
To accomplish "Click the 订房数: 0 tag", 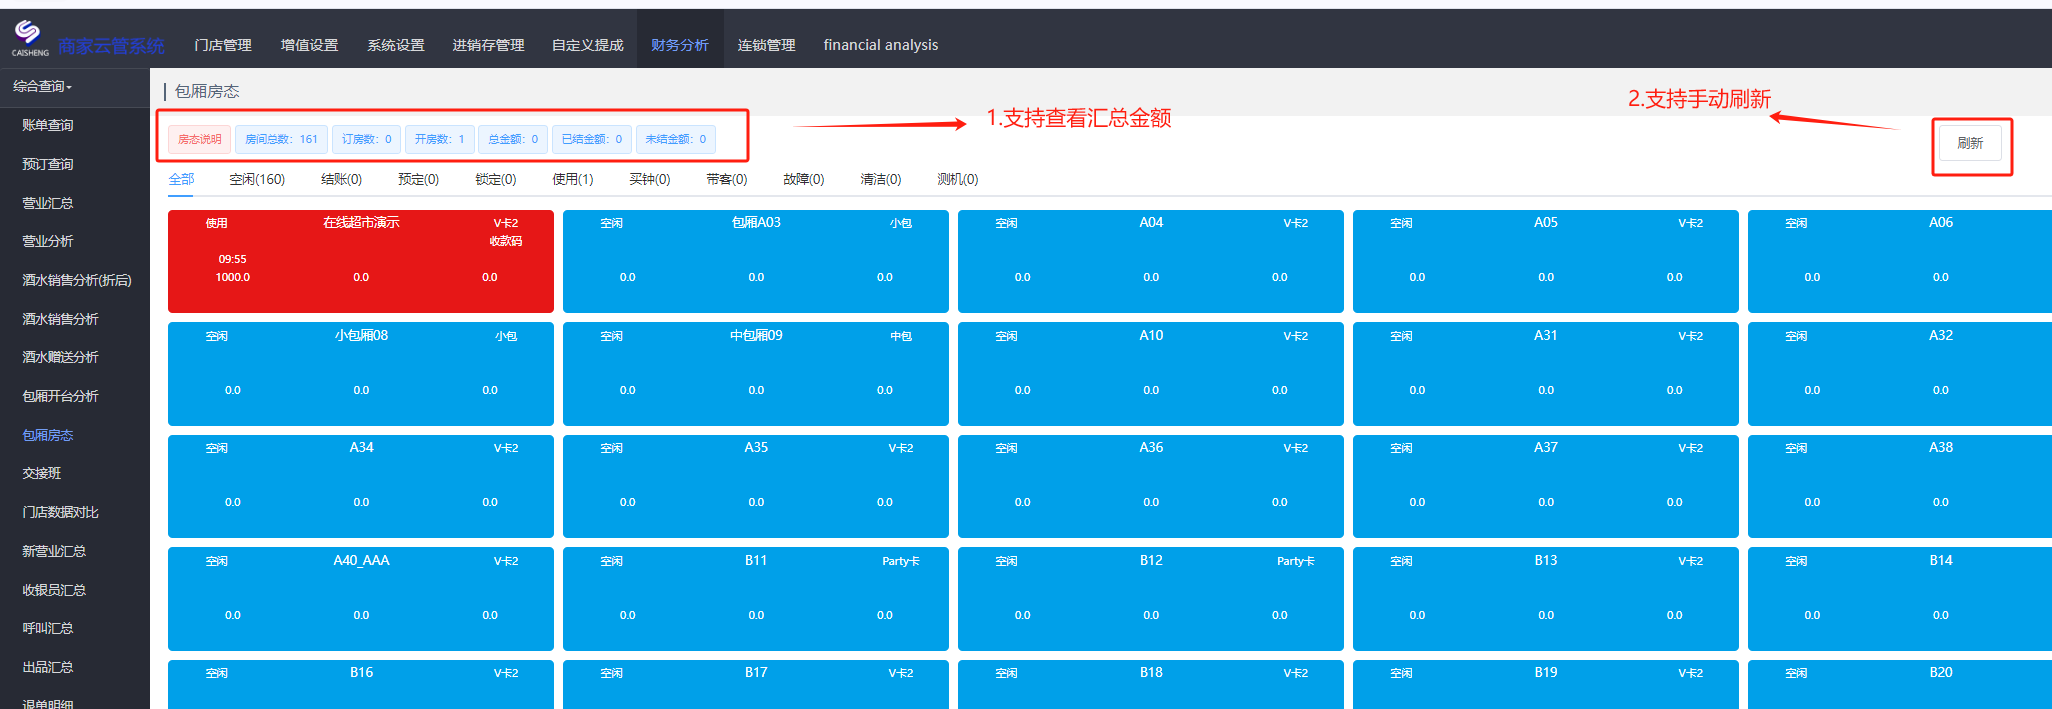I will [x=367, y=139].
